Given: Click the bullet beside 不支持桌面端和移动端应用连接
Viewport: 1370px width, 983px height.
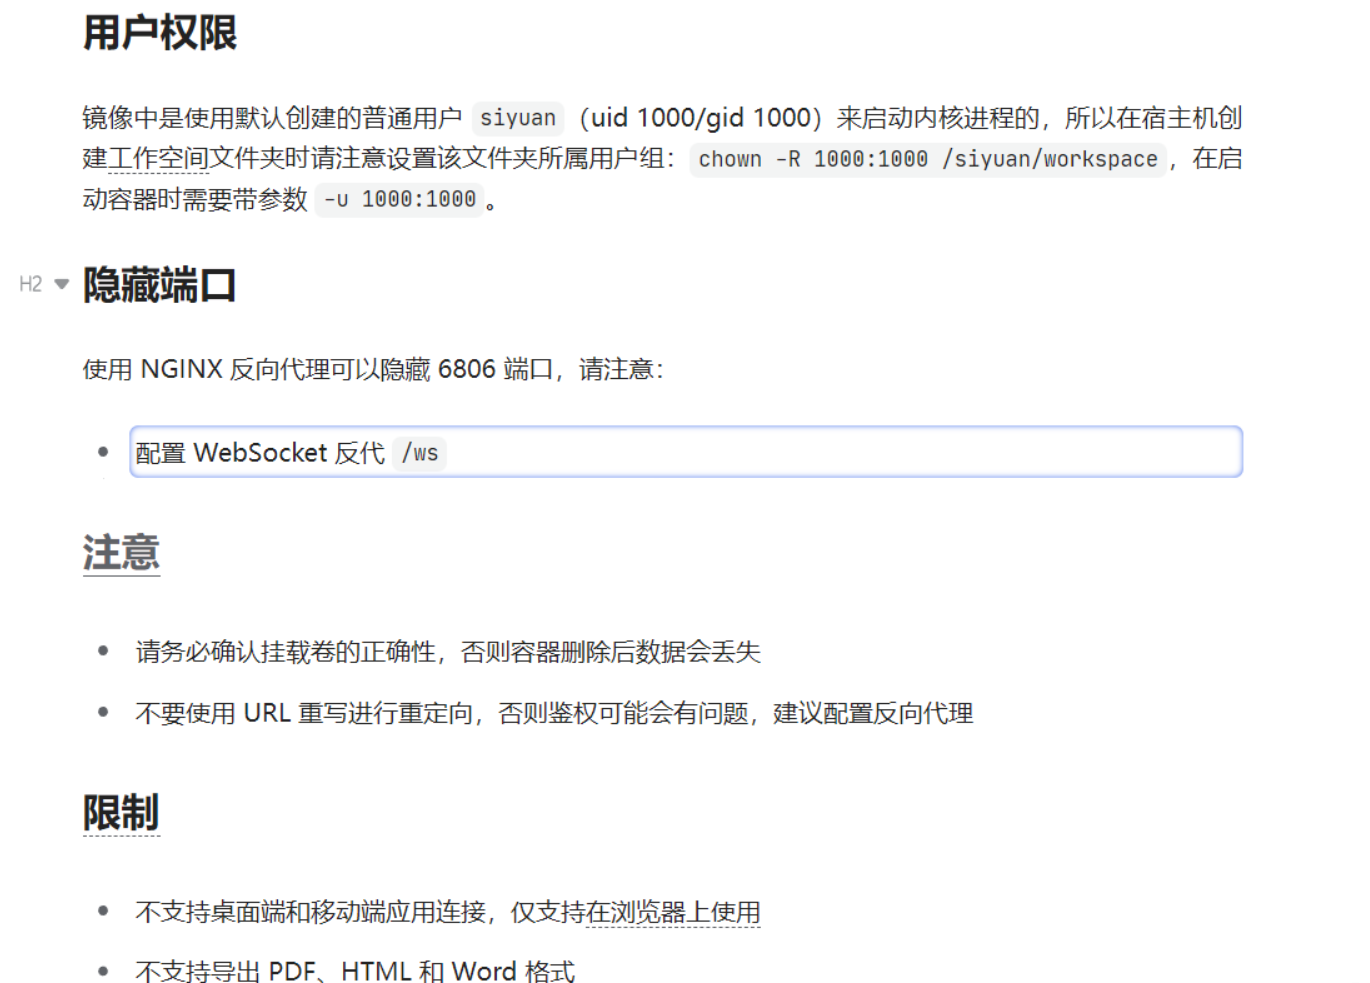Looking at the screenshot, I should point(103,911).
